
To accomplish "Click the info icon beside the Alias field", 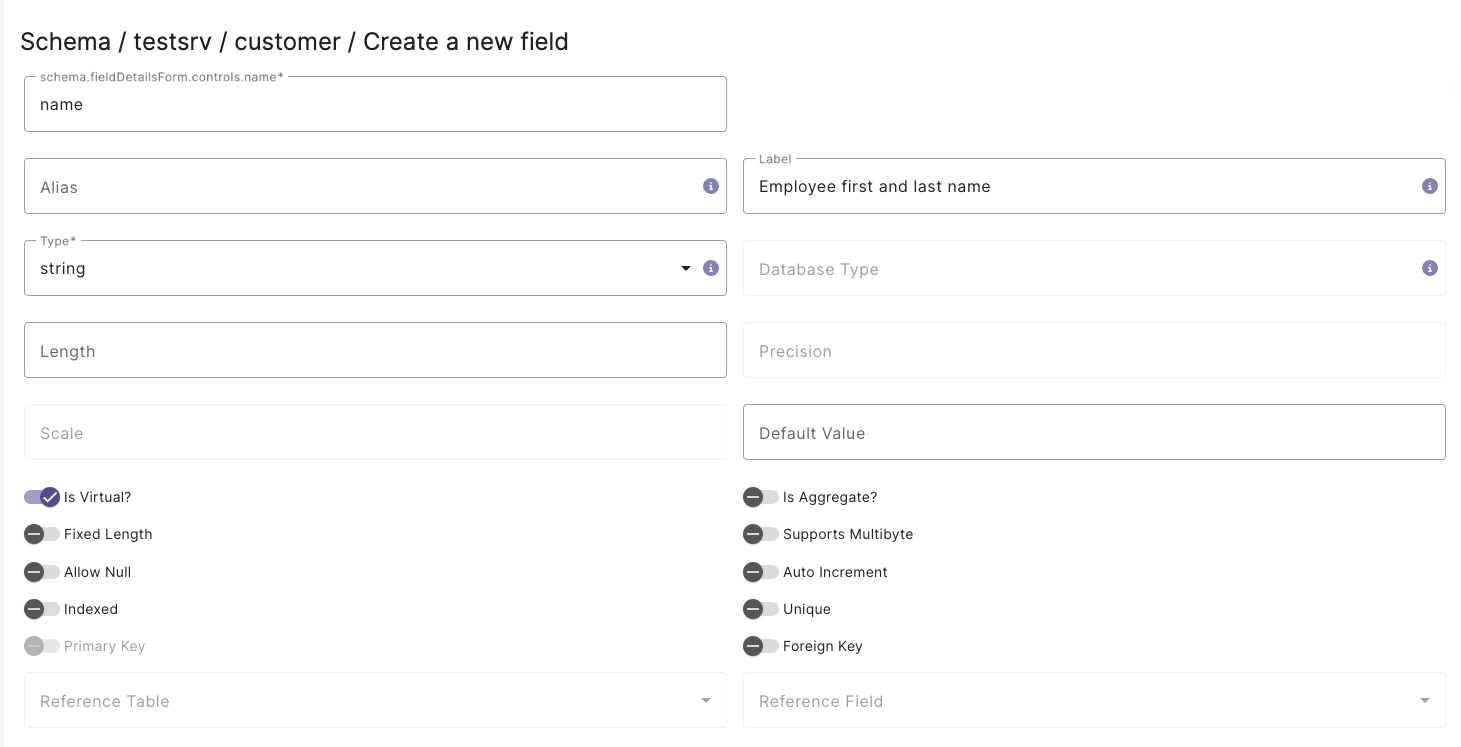I will coord(711,186).
